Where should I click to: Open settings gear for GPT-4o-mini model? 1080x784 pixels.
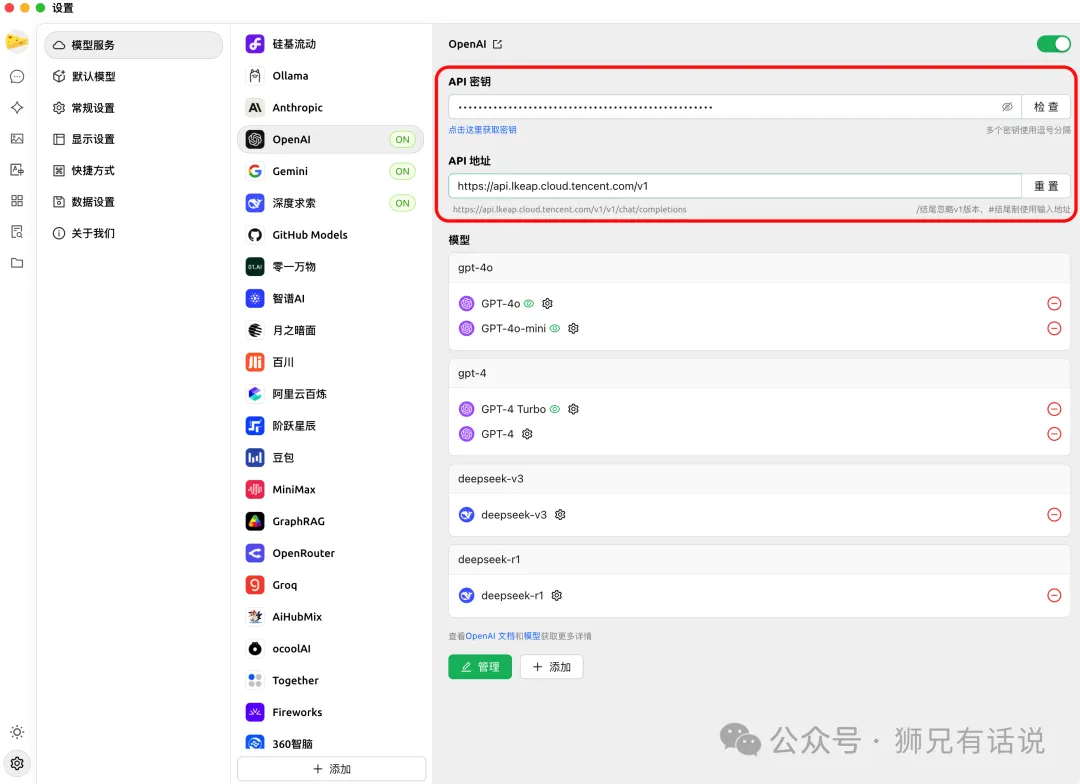coord(573,329)
